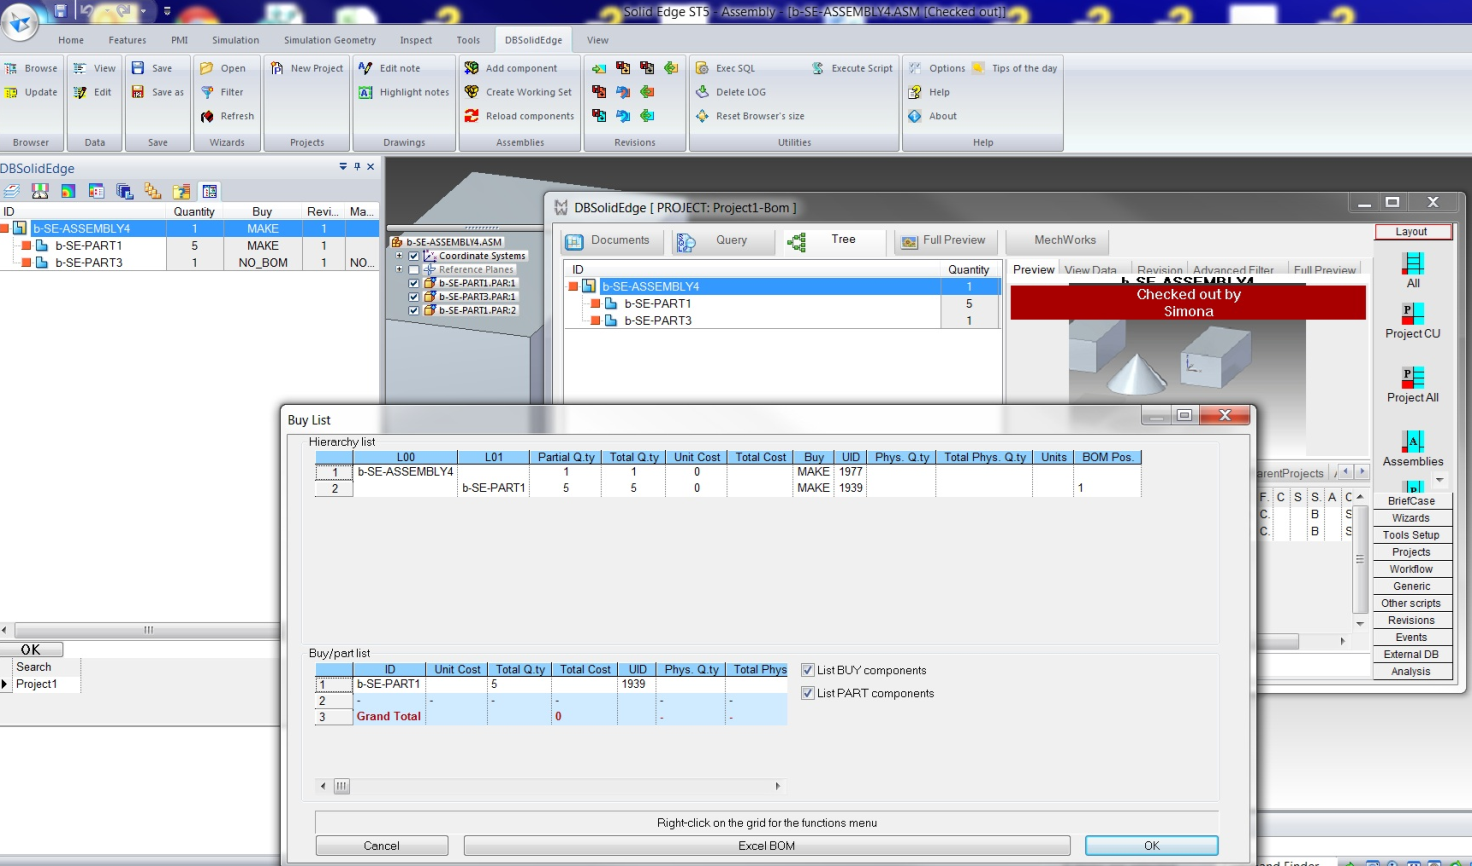The image size is (1472, 866).
Task: Advance tabs with right arrow near ParentProjects
Action: (1361, 472)
